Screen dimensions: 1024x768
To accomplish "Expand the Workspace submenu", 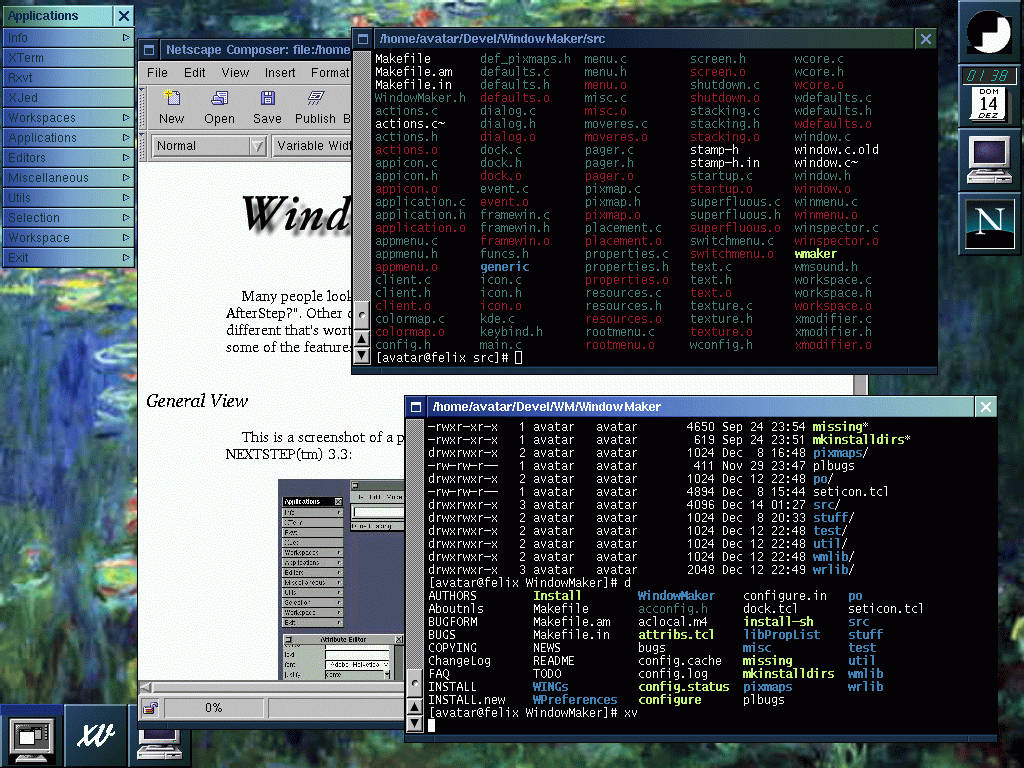I will click(x=69, y=238).
